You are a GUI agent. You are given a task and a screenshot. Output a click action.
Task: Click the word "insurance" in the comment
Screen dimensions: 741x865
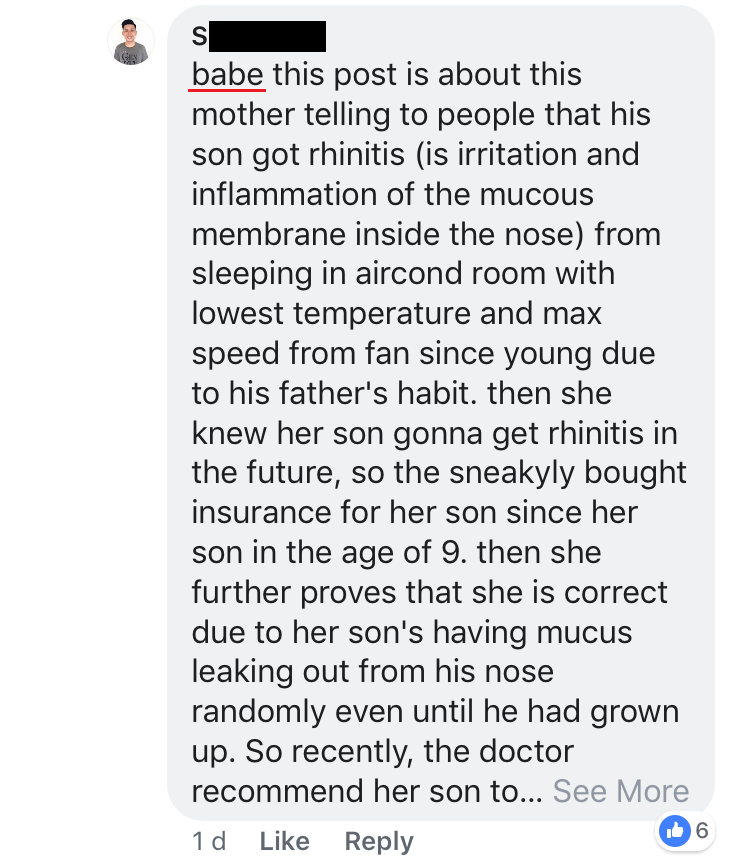click(x=261, y=512)
